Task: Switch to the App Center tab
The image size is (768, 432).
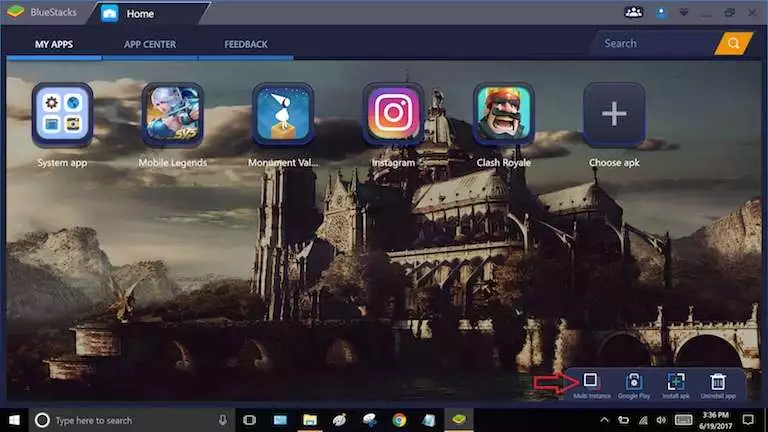Action: (150, 44)
